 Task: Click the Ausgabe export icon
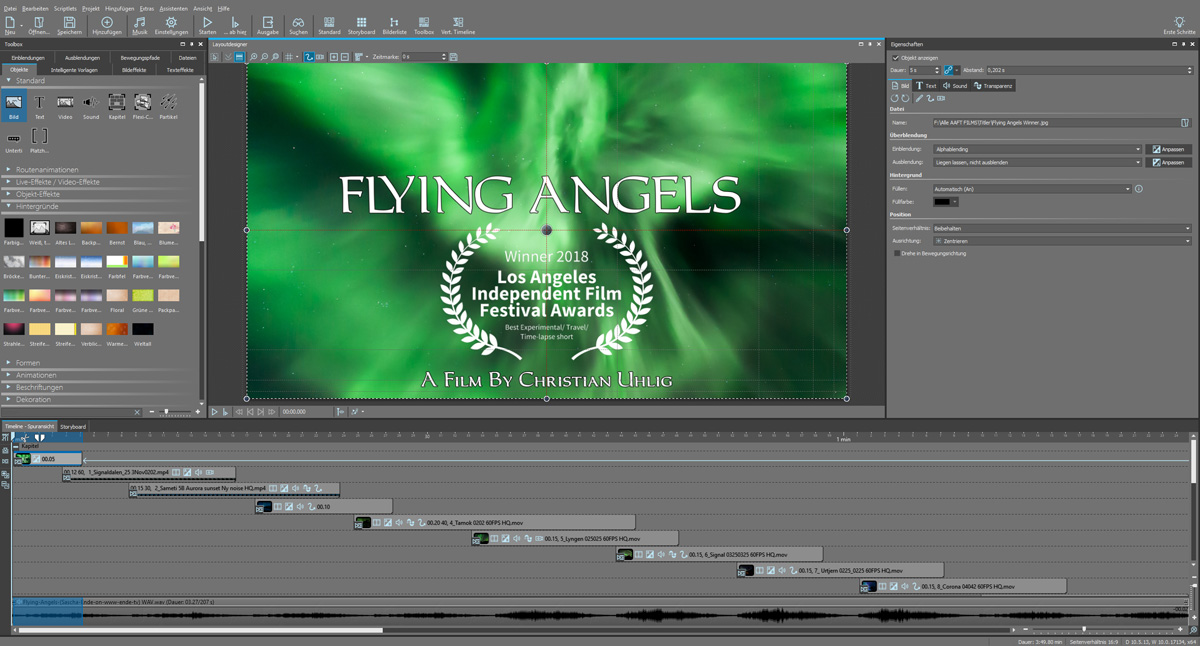tap(268, 24)
